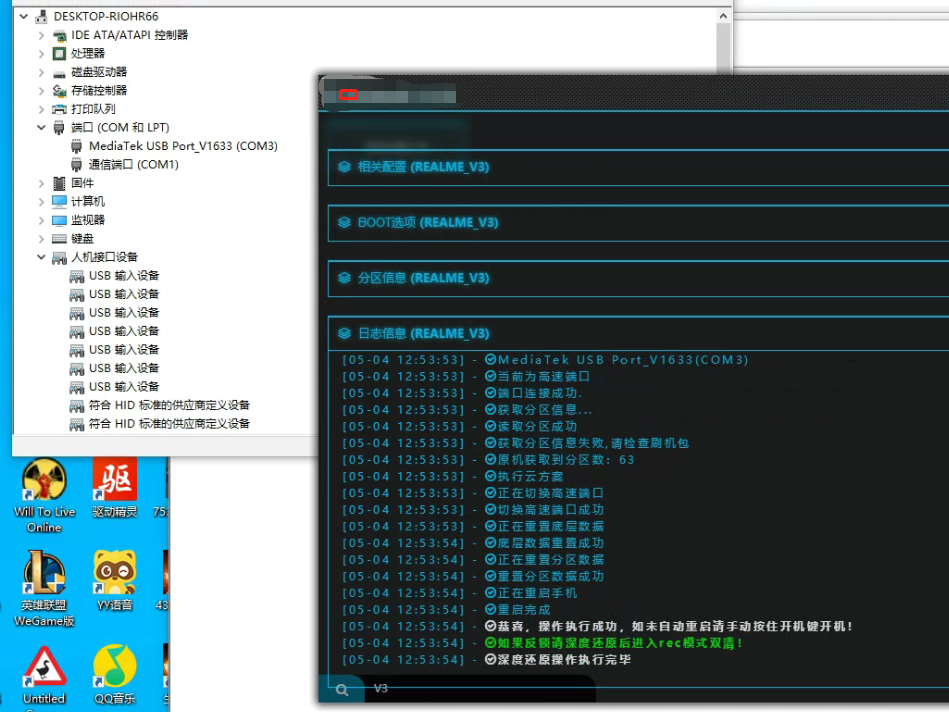The image size is (949, 712).
Task: Click log line 重启完成
Action: tap(447, 610)
